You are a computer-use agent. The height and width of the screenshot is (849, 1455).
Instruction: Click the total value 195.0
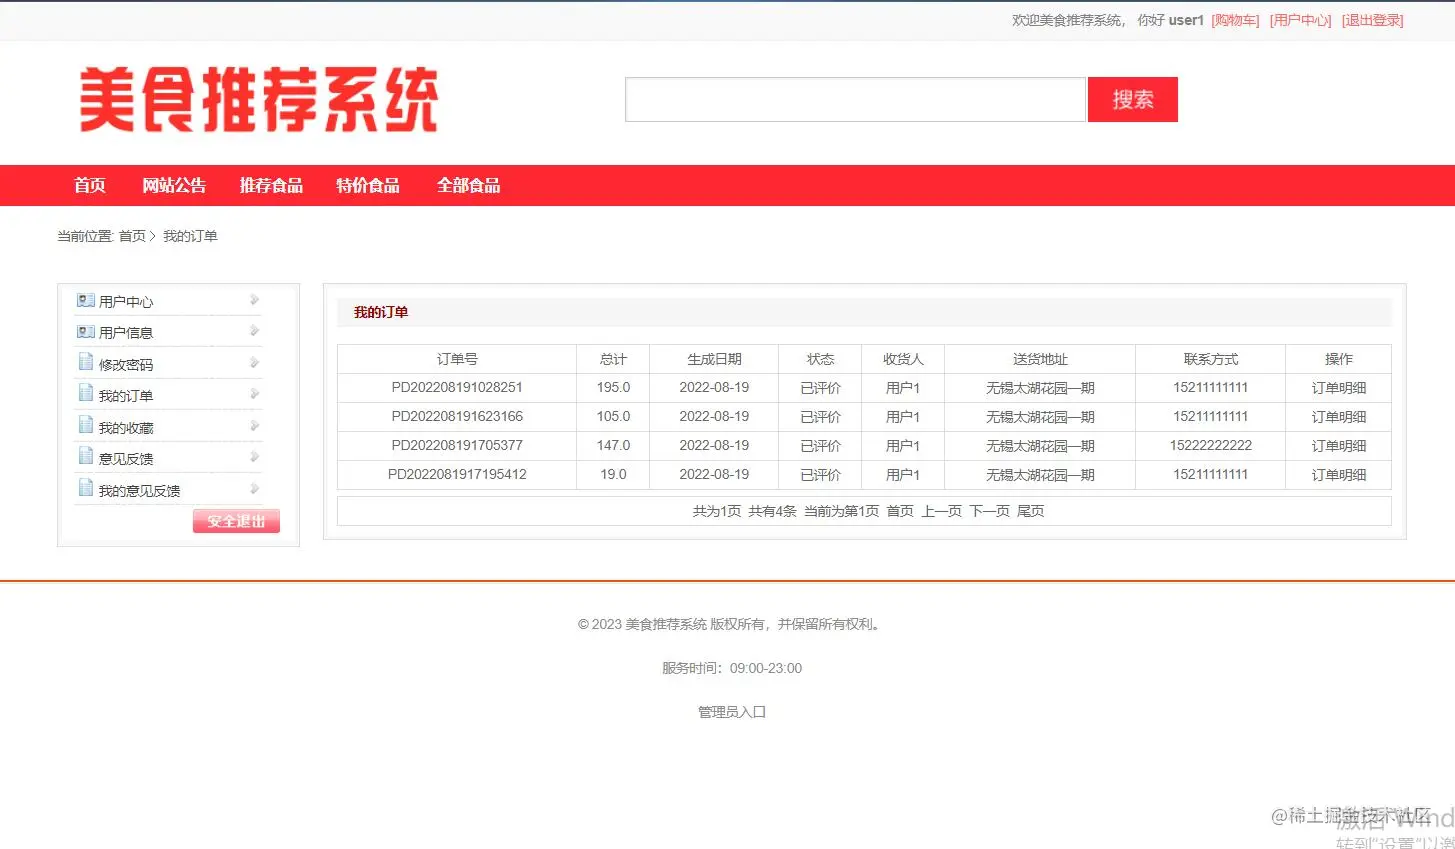point(613,387)
